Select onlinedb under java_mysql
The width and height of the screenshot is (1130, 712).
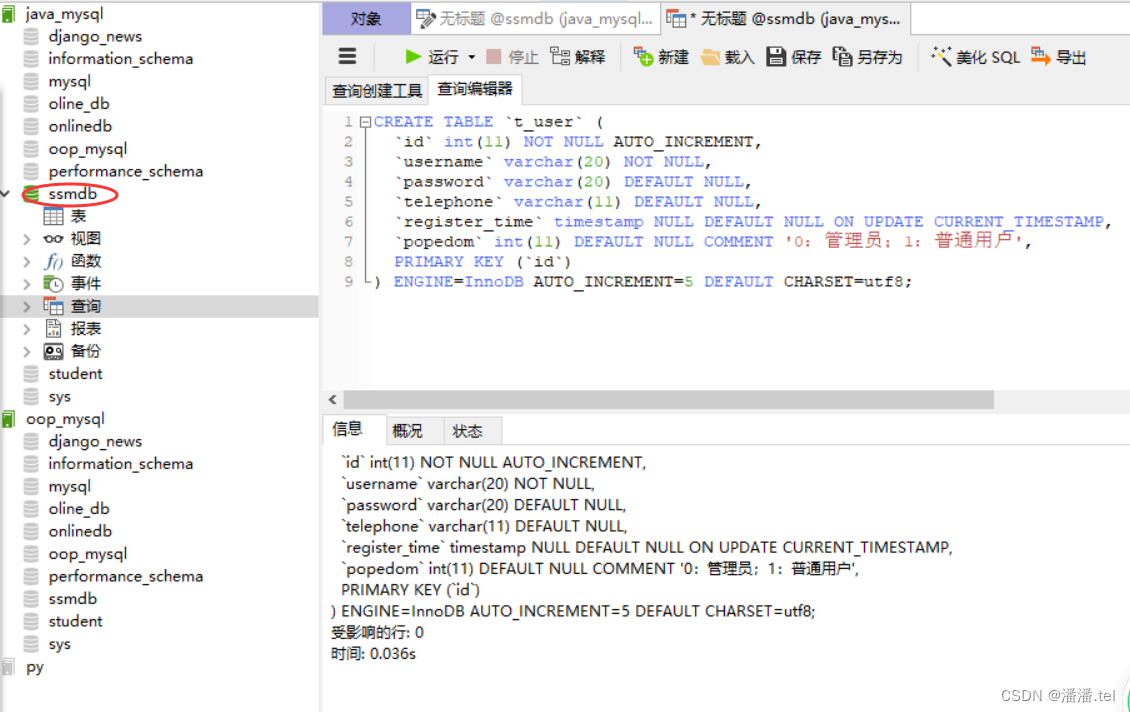(x=80, y=126)
